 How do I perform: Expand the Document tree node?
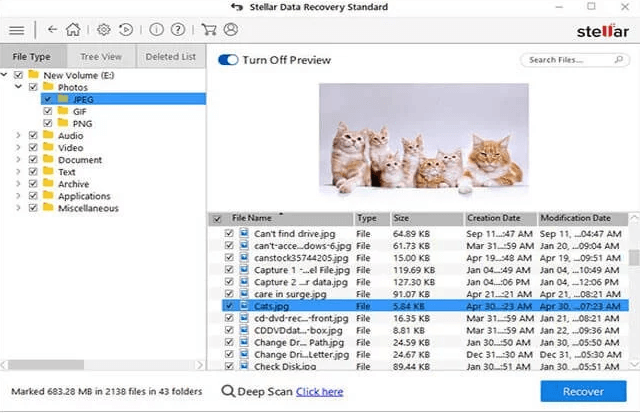[x=18, y=159]
